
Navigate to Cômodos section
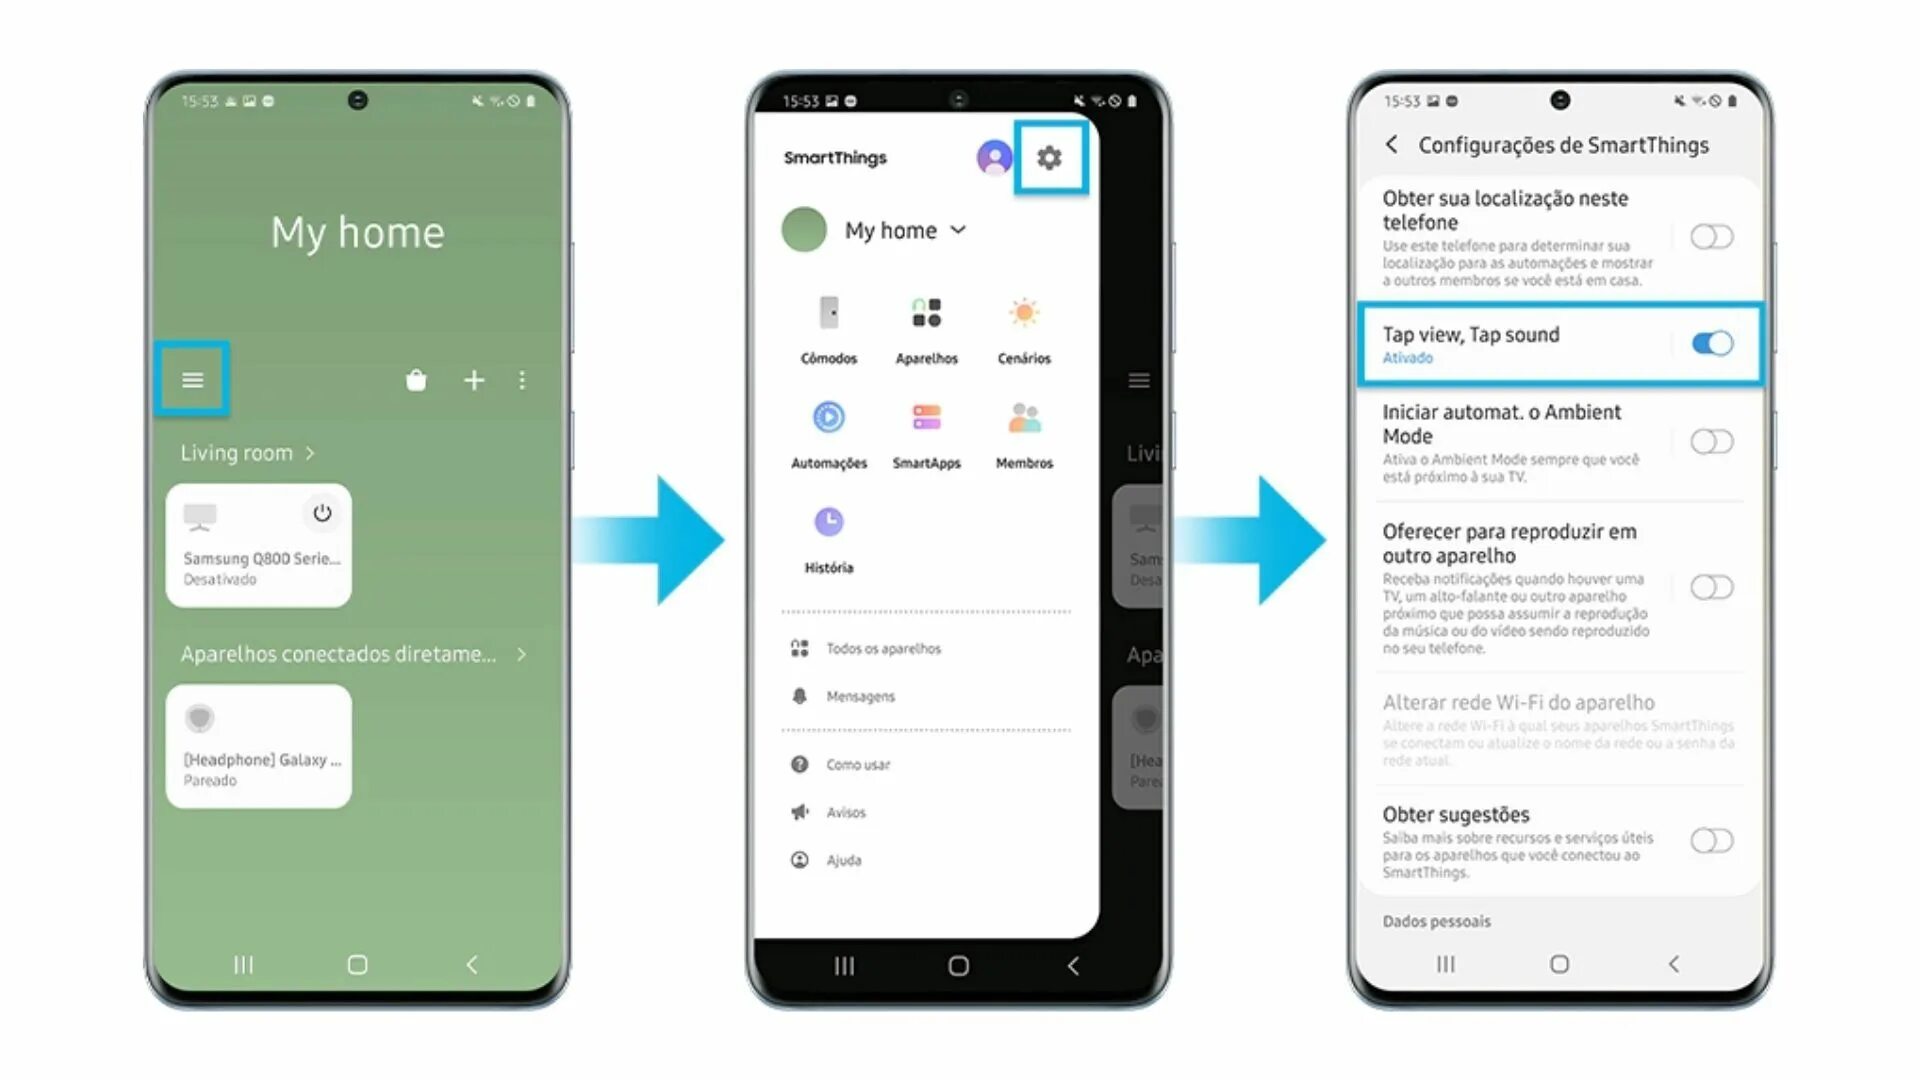click(827, 327)
